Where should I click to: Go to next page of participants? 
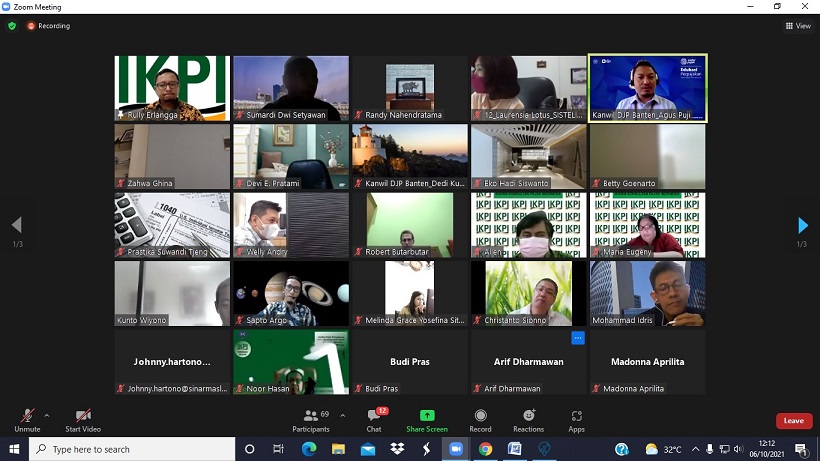click(802, 226)
